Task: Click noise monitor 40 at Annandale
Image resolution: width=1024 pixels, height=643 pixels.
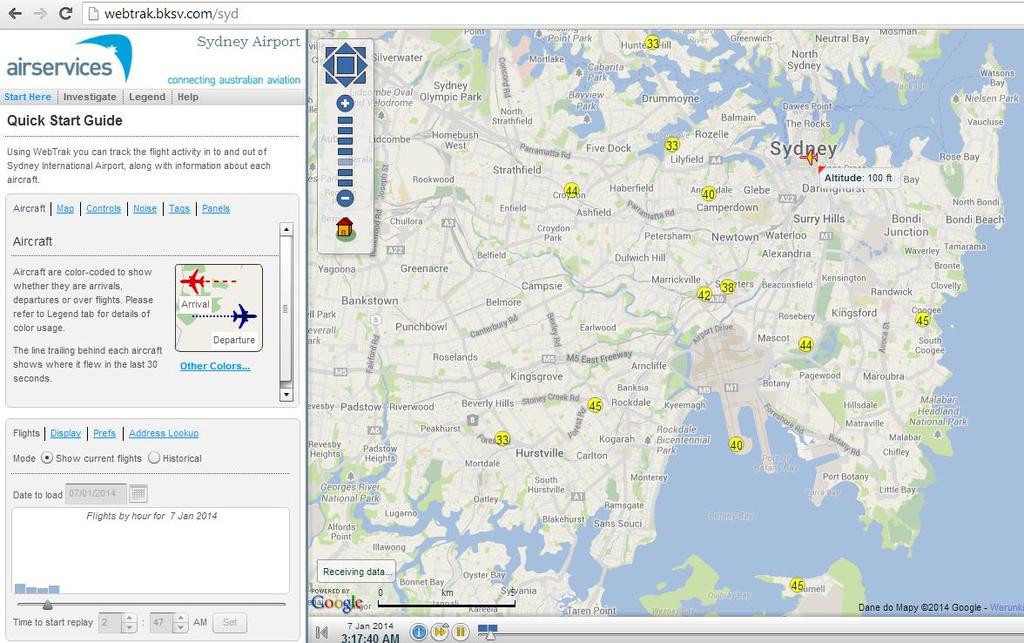Action: click(x=709, y=194)
